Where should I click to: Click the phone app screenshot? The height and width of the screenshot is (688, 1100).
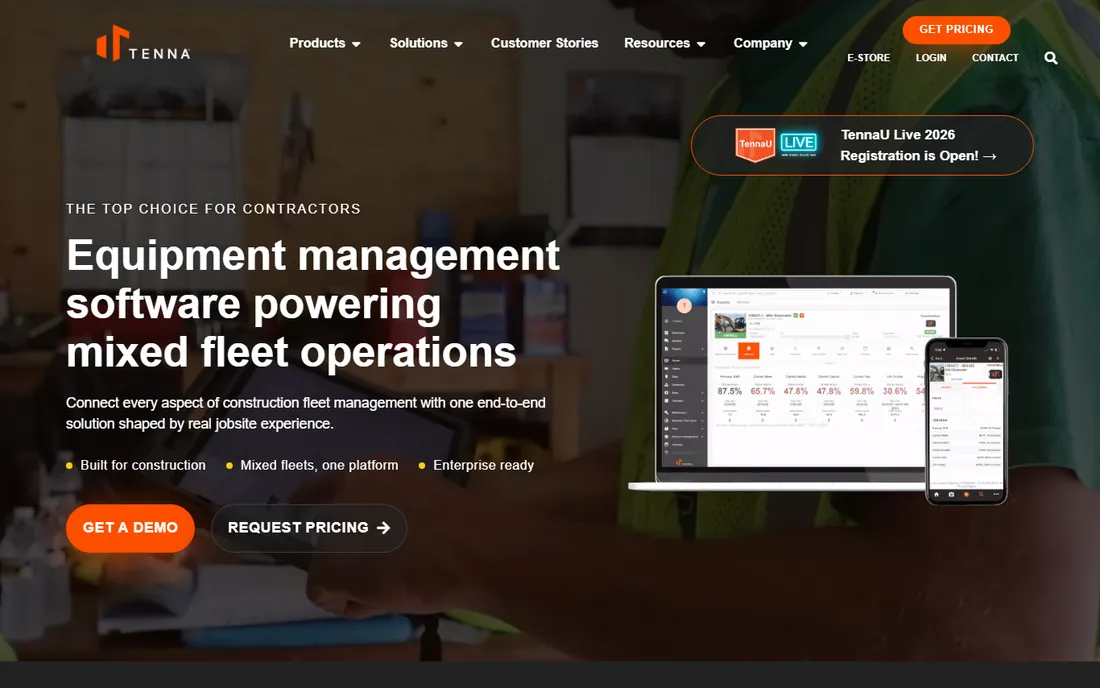click(966, 421)
